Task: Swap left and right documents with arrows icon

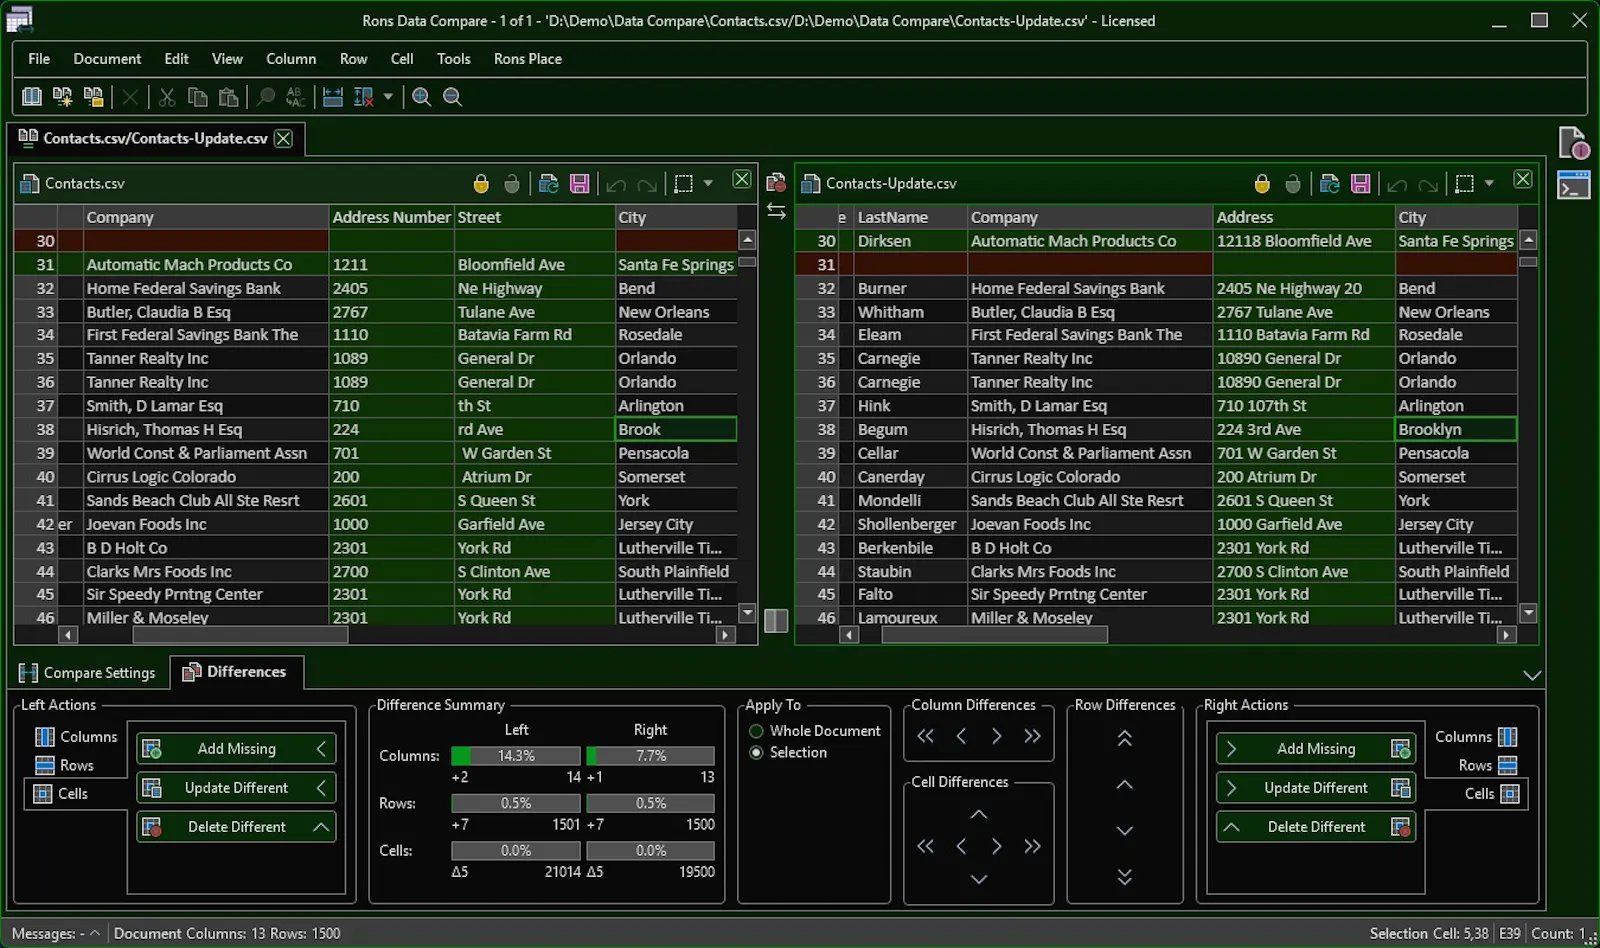Action: pos(776,211)
